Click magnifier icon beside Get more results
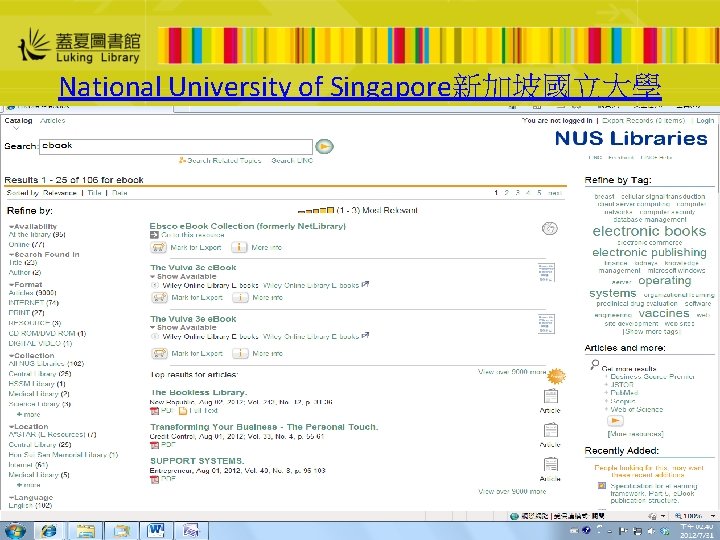The height and width of the screenshot is (540, 720). tap(595, 365)
